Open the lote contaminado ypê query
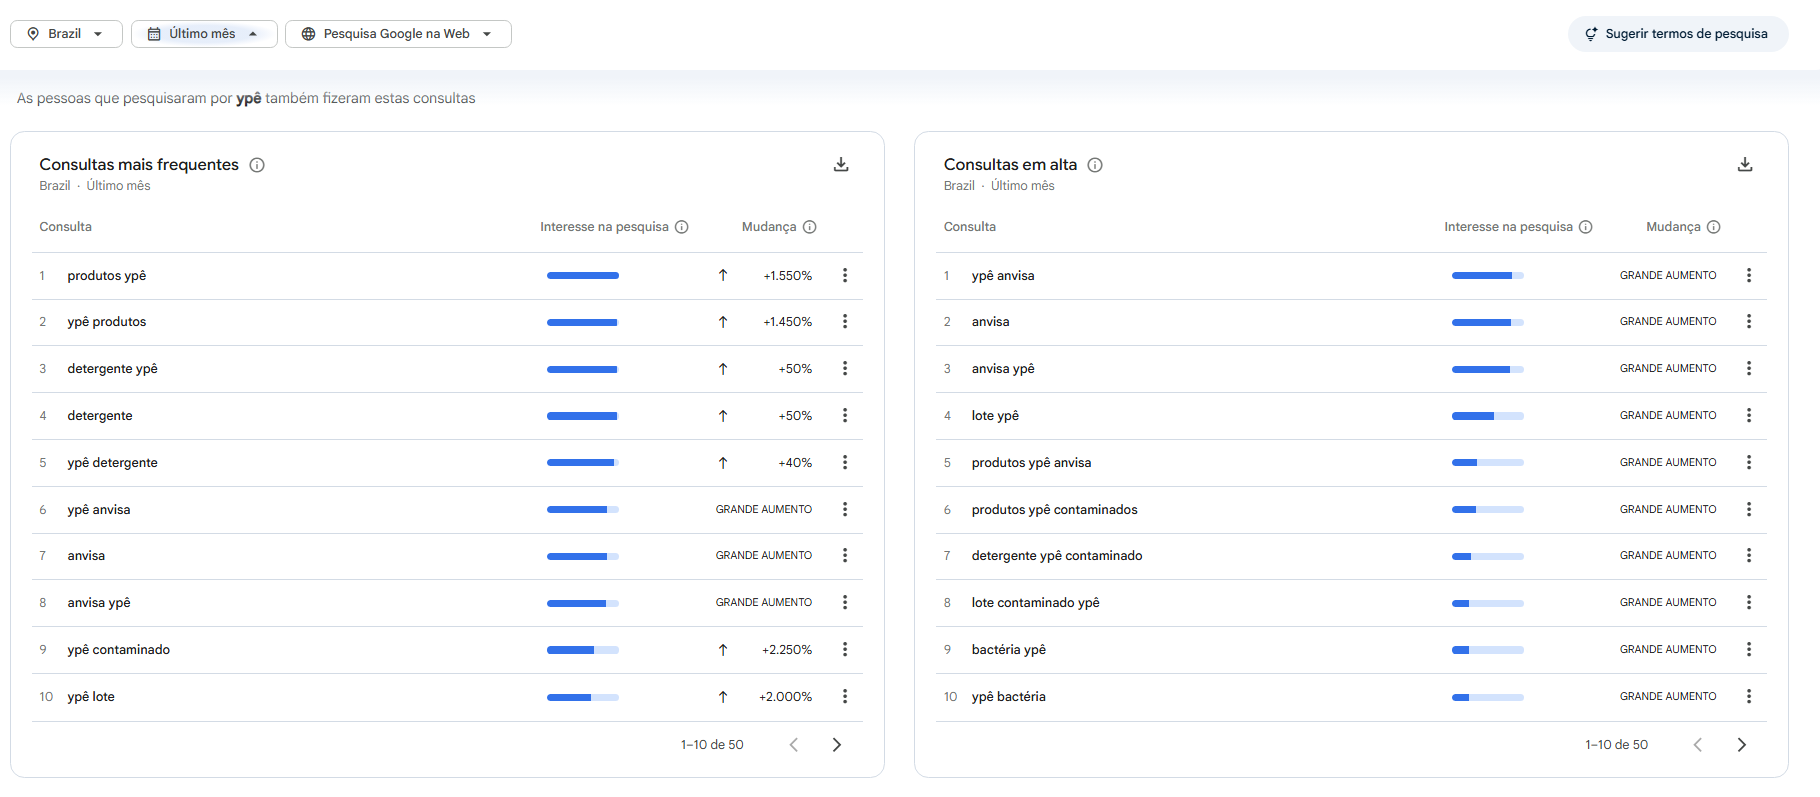 pyautogui.click(x=1036, y=603)
